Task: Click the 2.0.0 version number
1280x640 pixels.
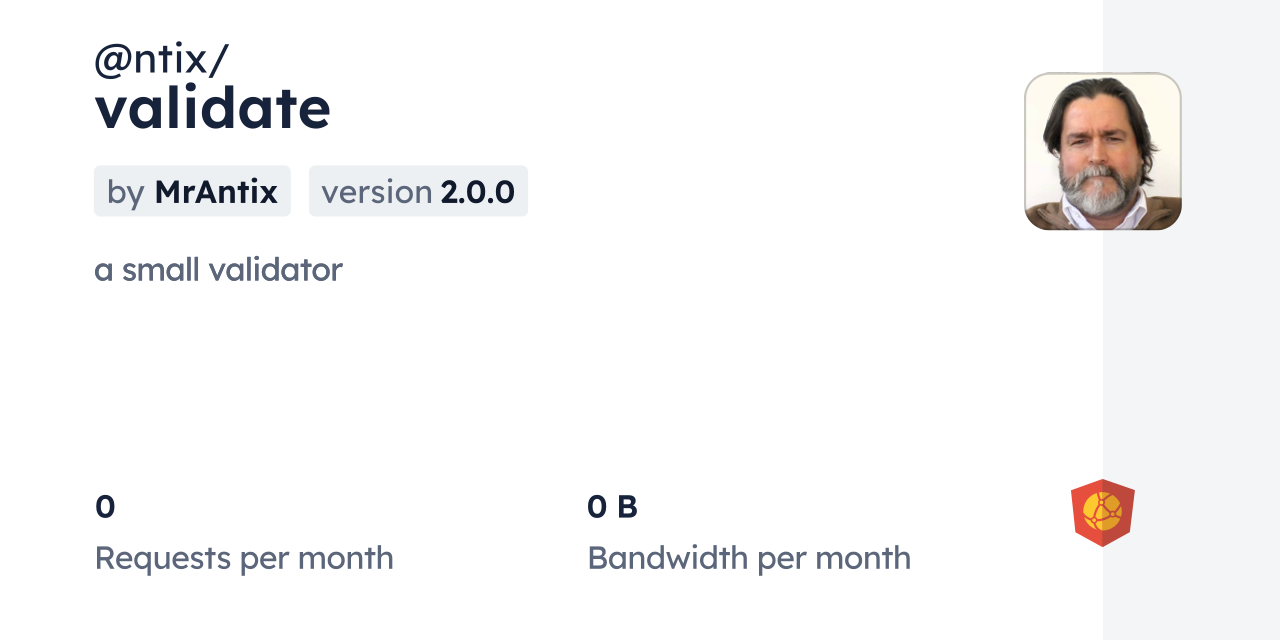Action: (x=477, y=191)
